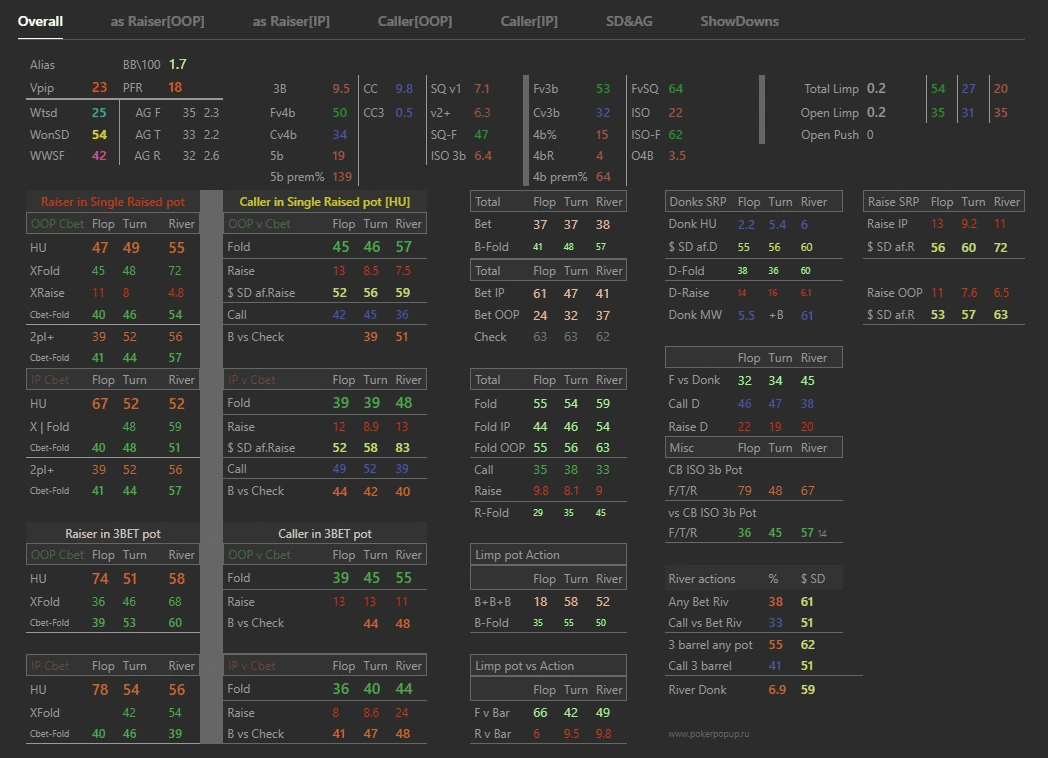This screenshot has height=758, width=1048.
Task: Open the SD&AG tab
Action: pyautogui.click(x=629, y=21)
